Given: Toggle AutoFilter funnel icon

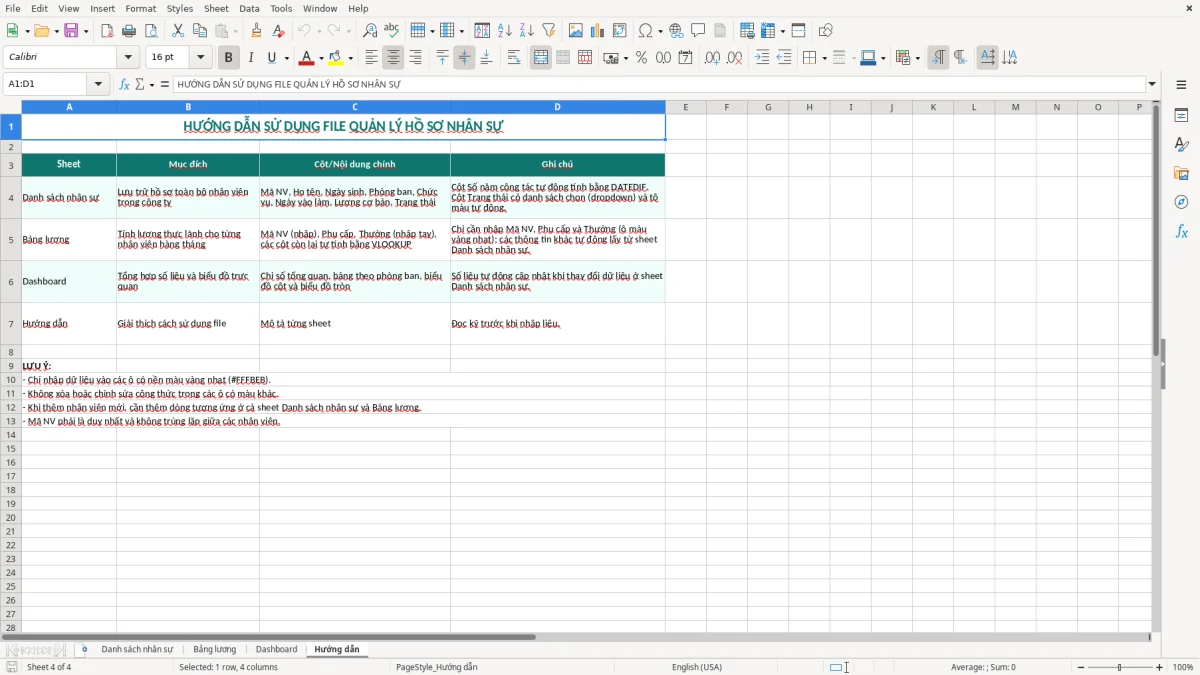Looking at the screenshot, I should (549, 31).
